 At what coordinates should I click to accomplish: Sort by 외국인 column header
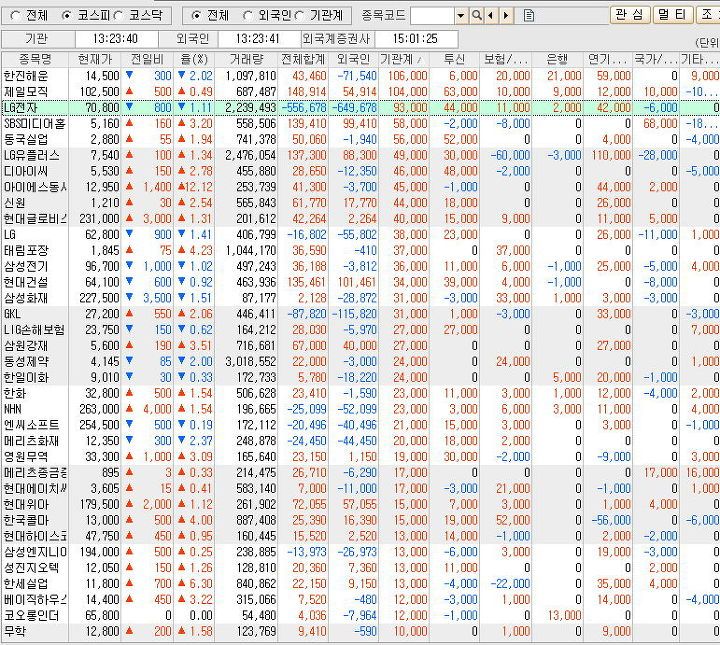354,59
